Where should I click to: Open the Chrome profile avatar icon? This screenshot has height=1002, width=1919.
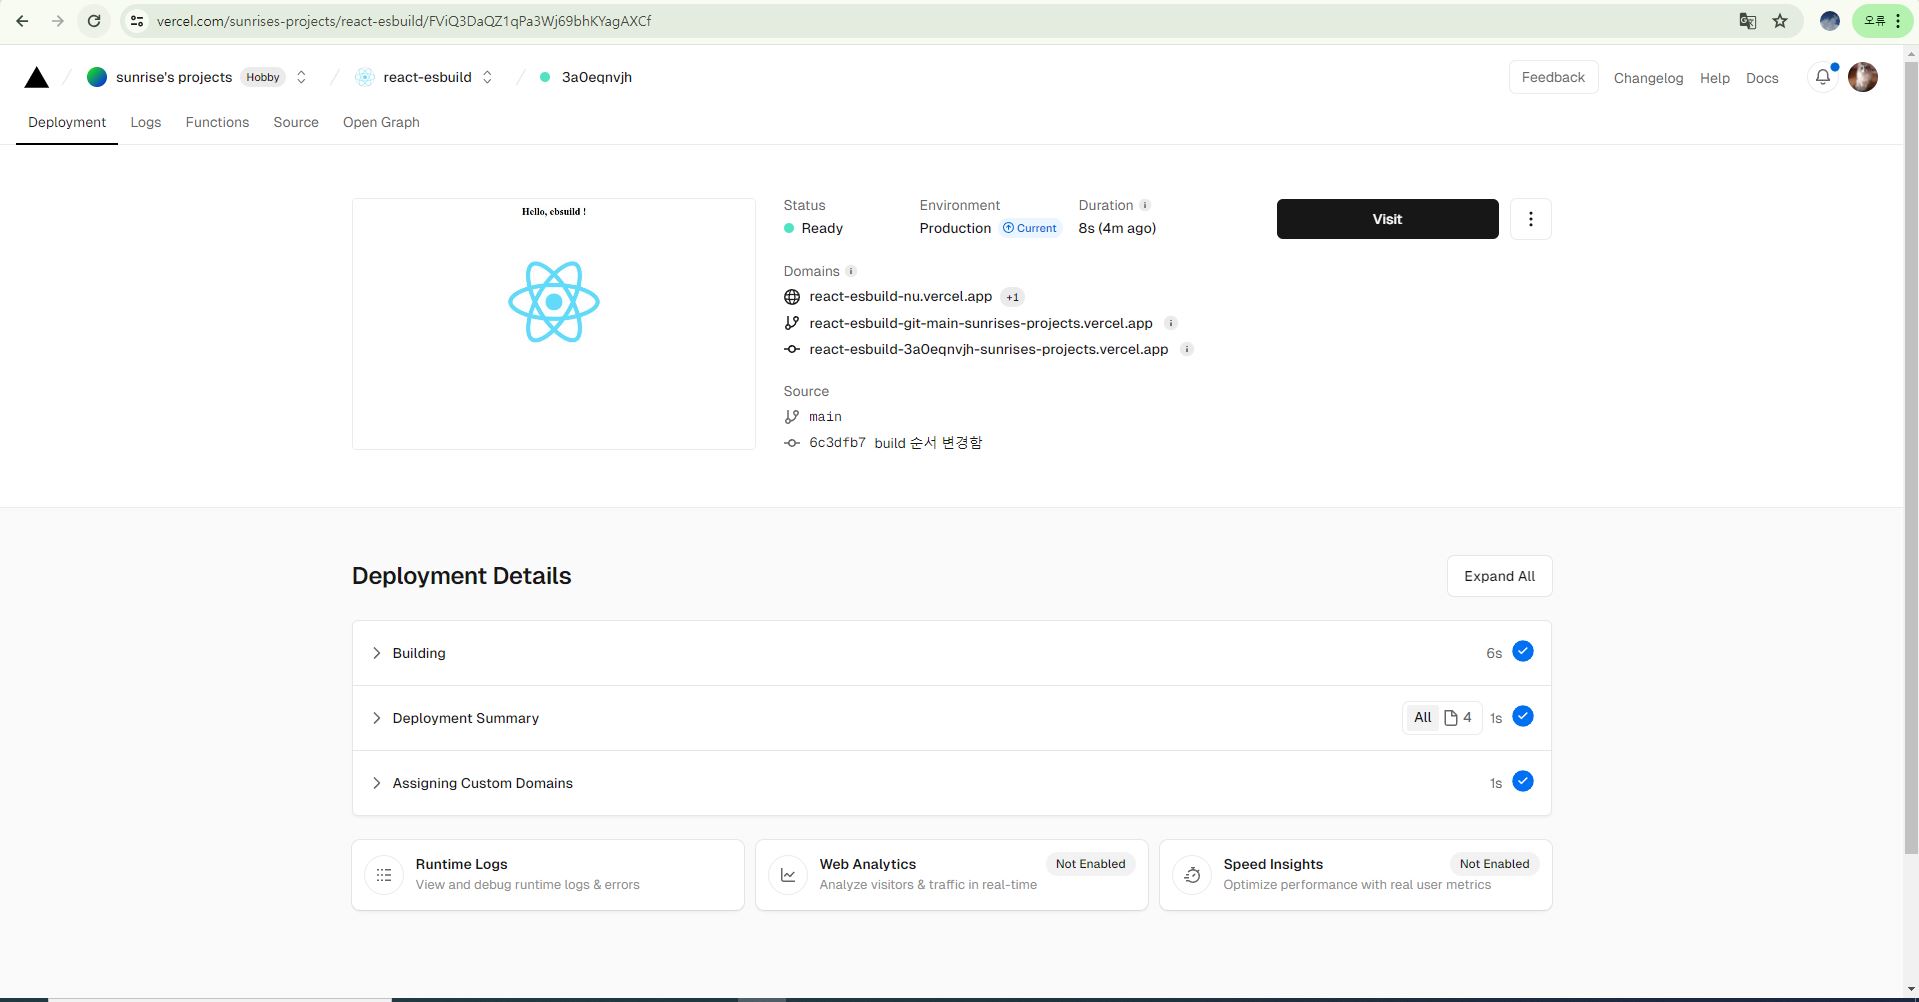(x=1830, y=21)
